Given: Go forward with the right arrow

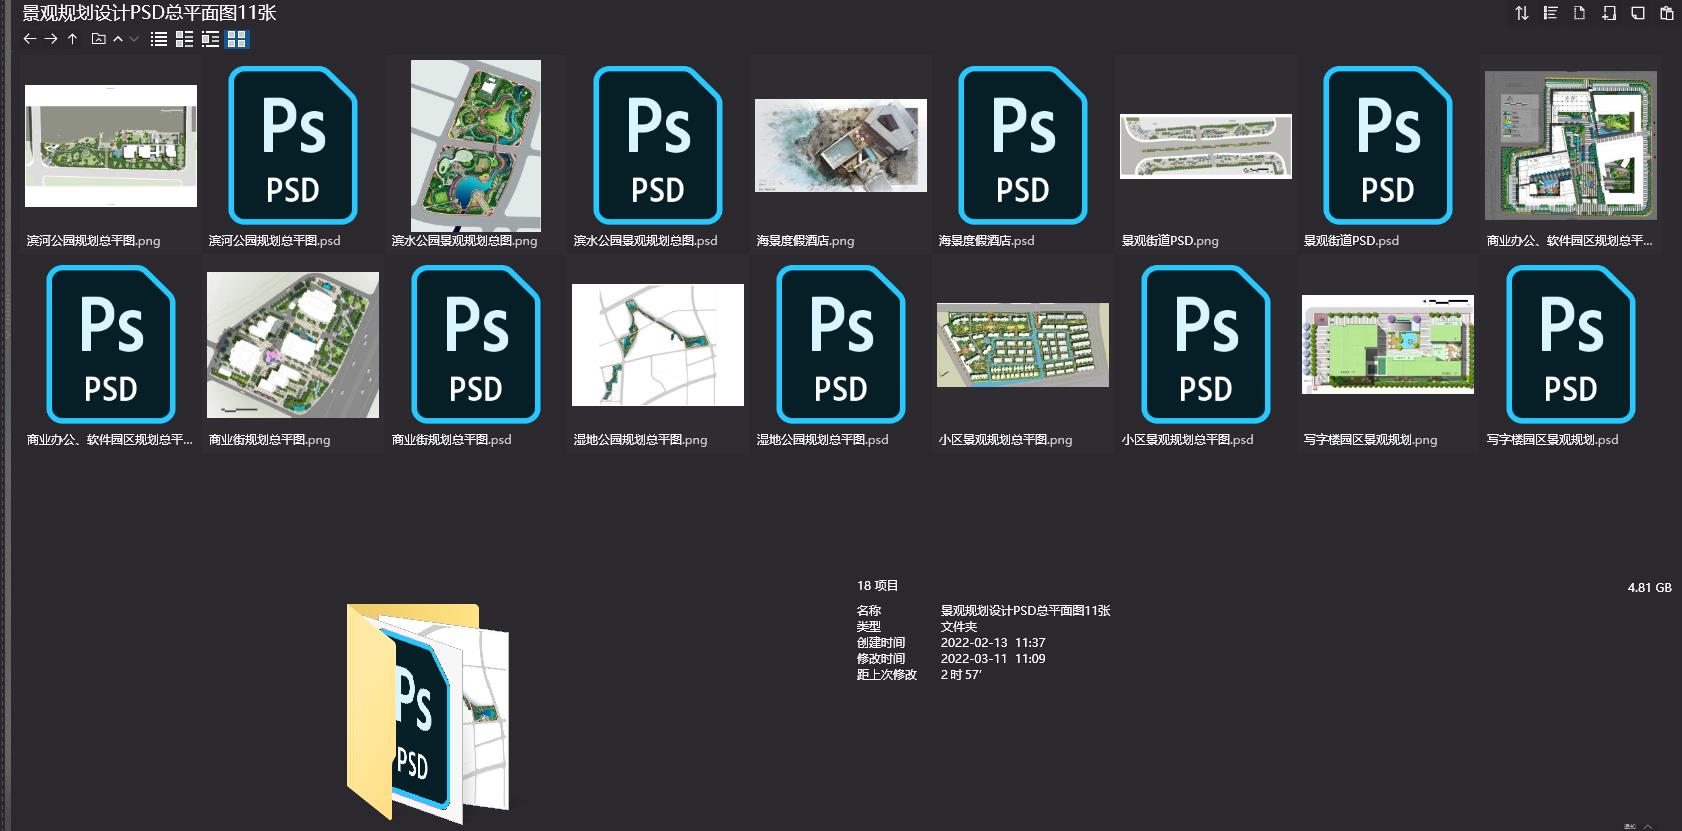Looking at the screenshot, I should tap(51, 39).
